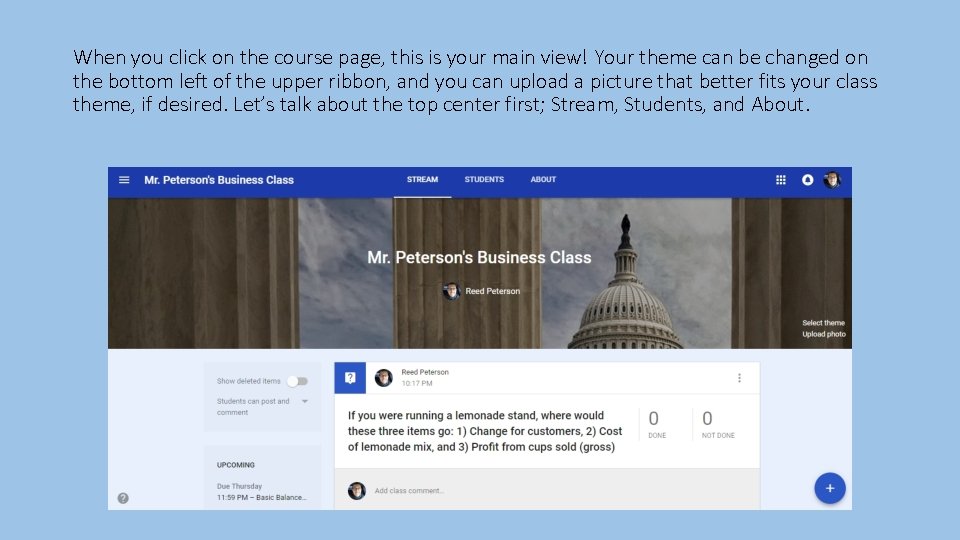Switch to the Students tab
The image size is (960, 540).
point(484,180)
